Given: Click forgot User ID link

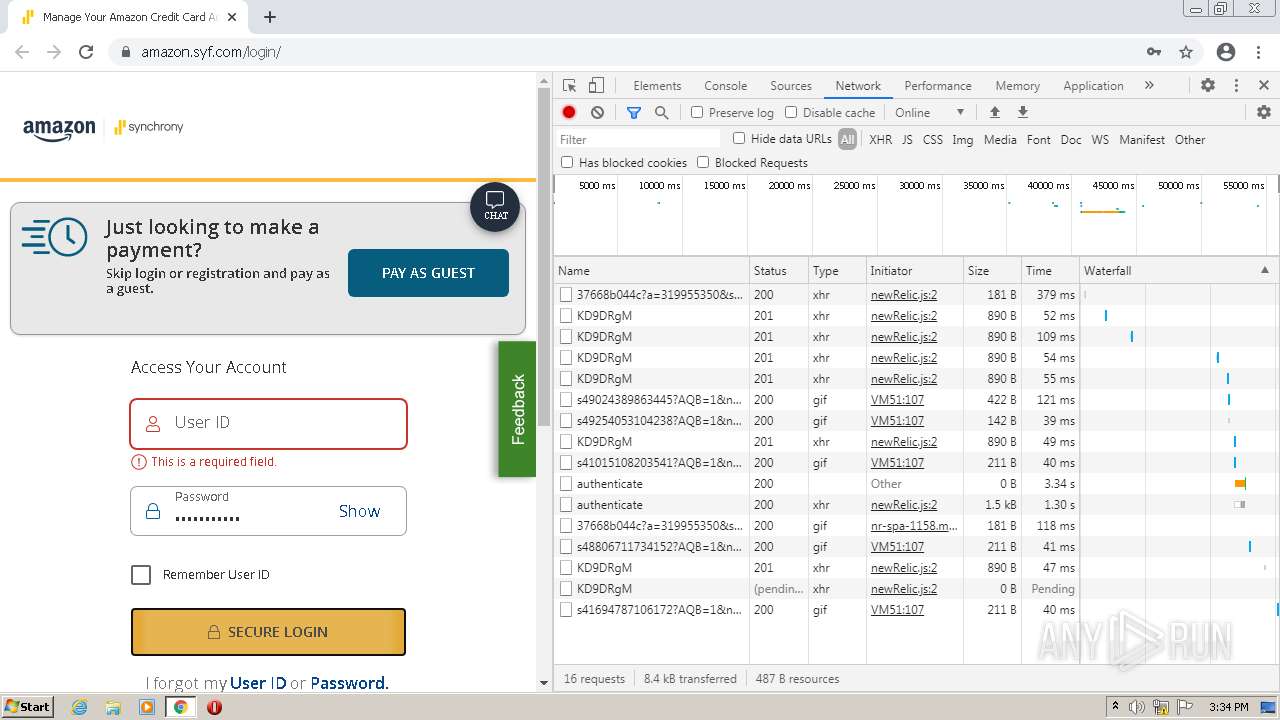Looking at the screenshot, I should coord(258,683).
